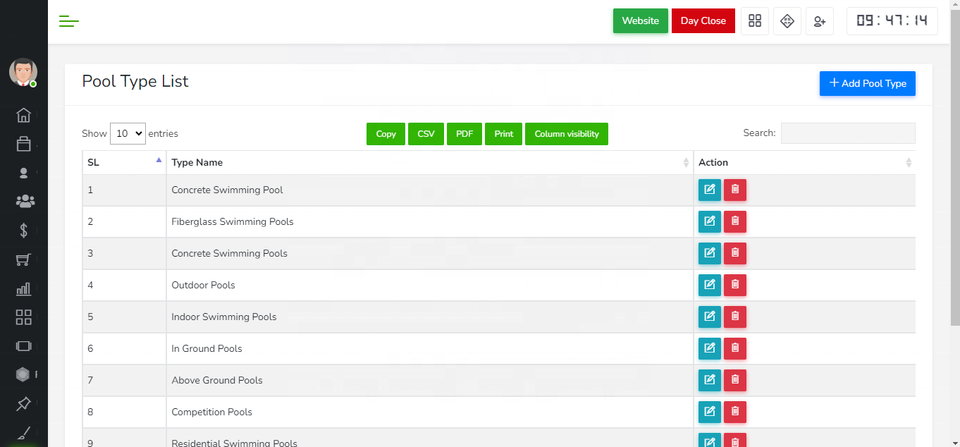Export the table with CSV button

tap(426, 134)
